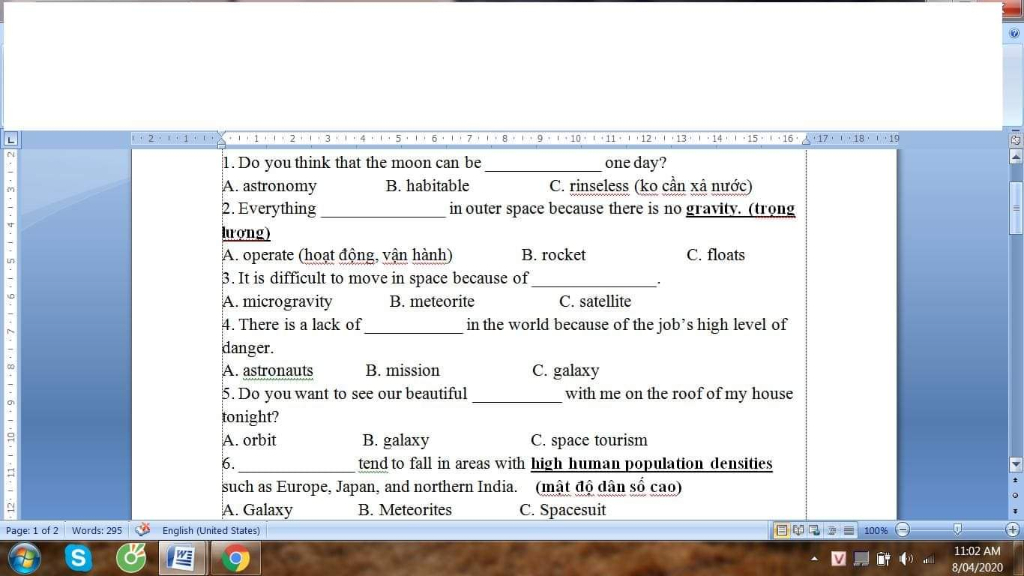
Task: Click the first line indent marker on ruler
Action: tap(221, 135)
